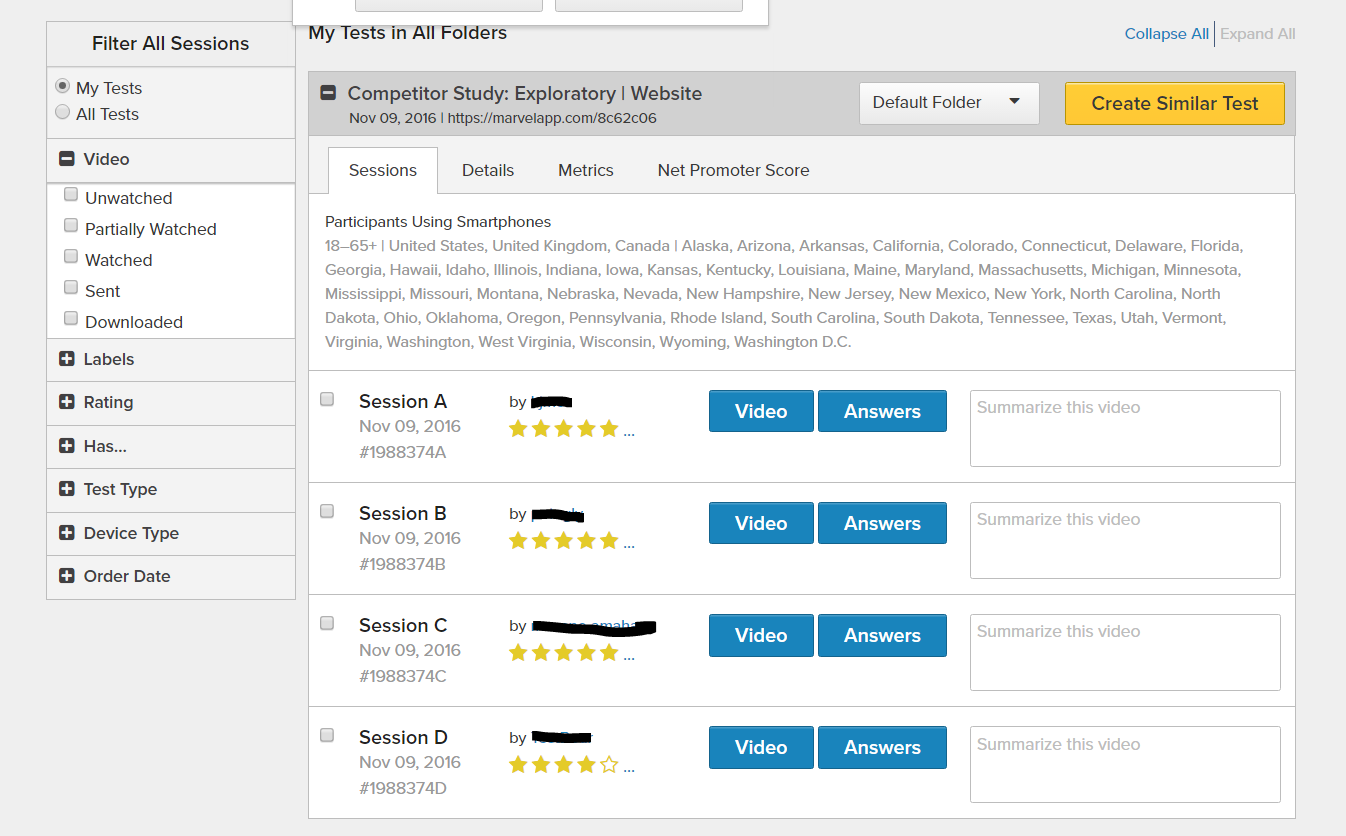View Session B answers
Viewport: 1346px width, 836px height.
[x=882, y=523]
